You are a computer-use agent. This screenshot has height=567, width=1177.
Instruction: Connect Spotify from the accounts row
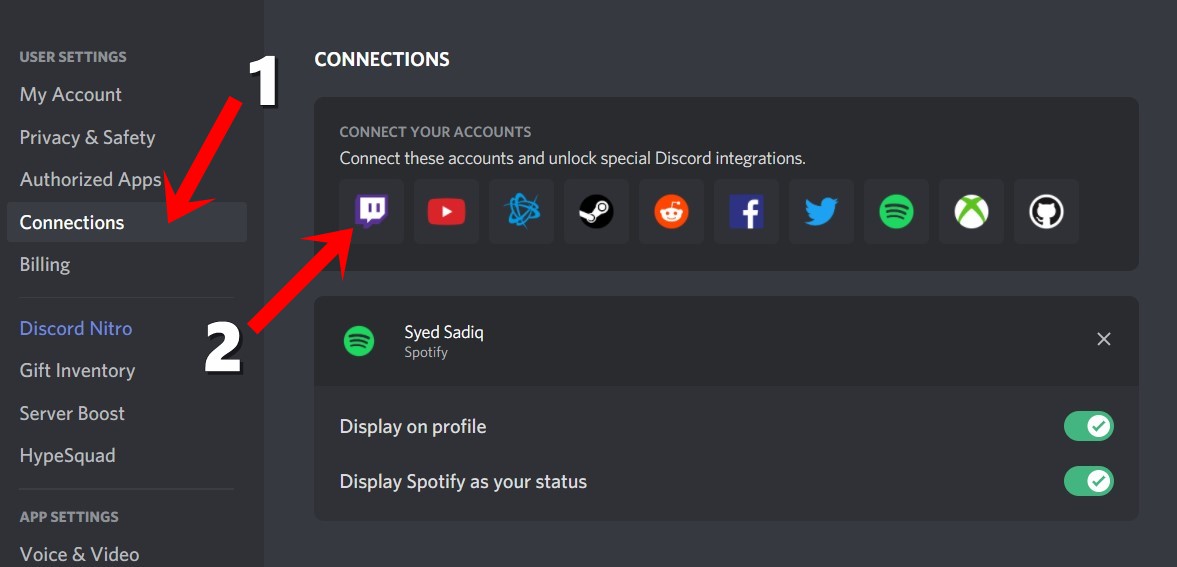pos(896,211)
